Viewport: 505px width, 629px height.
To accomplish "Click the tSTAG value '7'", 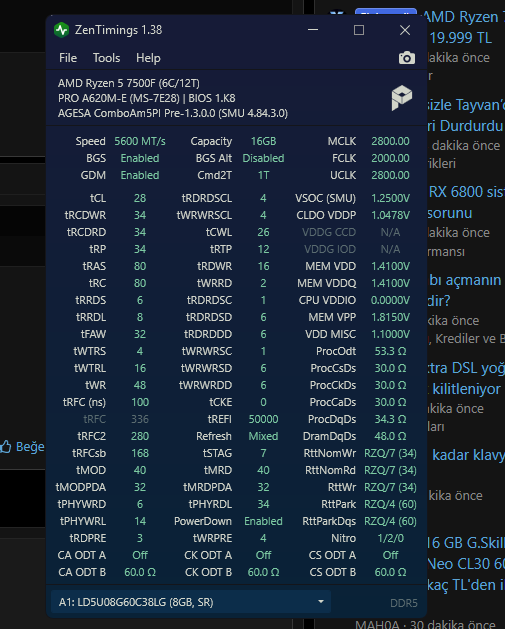I will tap(264, 453).
